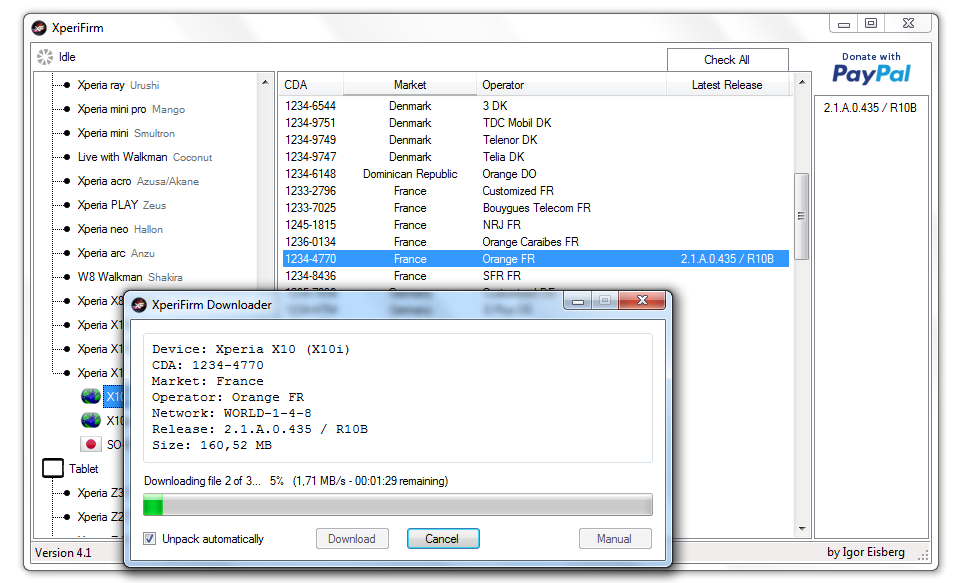Click the disabled Download button

click(352, 538)
